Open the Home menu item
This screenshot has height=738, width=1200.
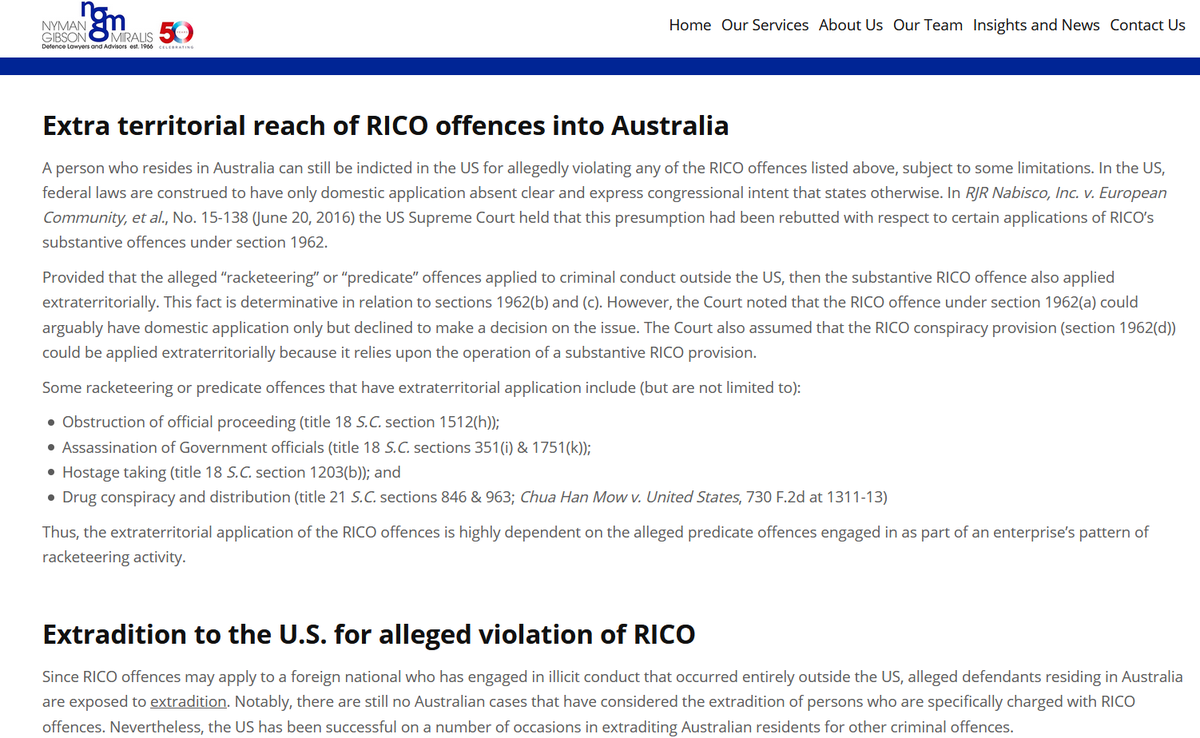[690, 25]
